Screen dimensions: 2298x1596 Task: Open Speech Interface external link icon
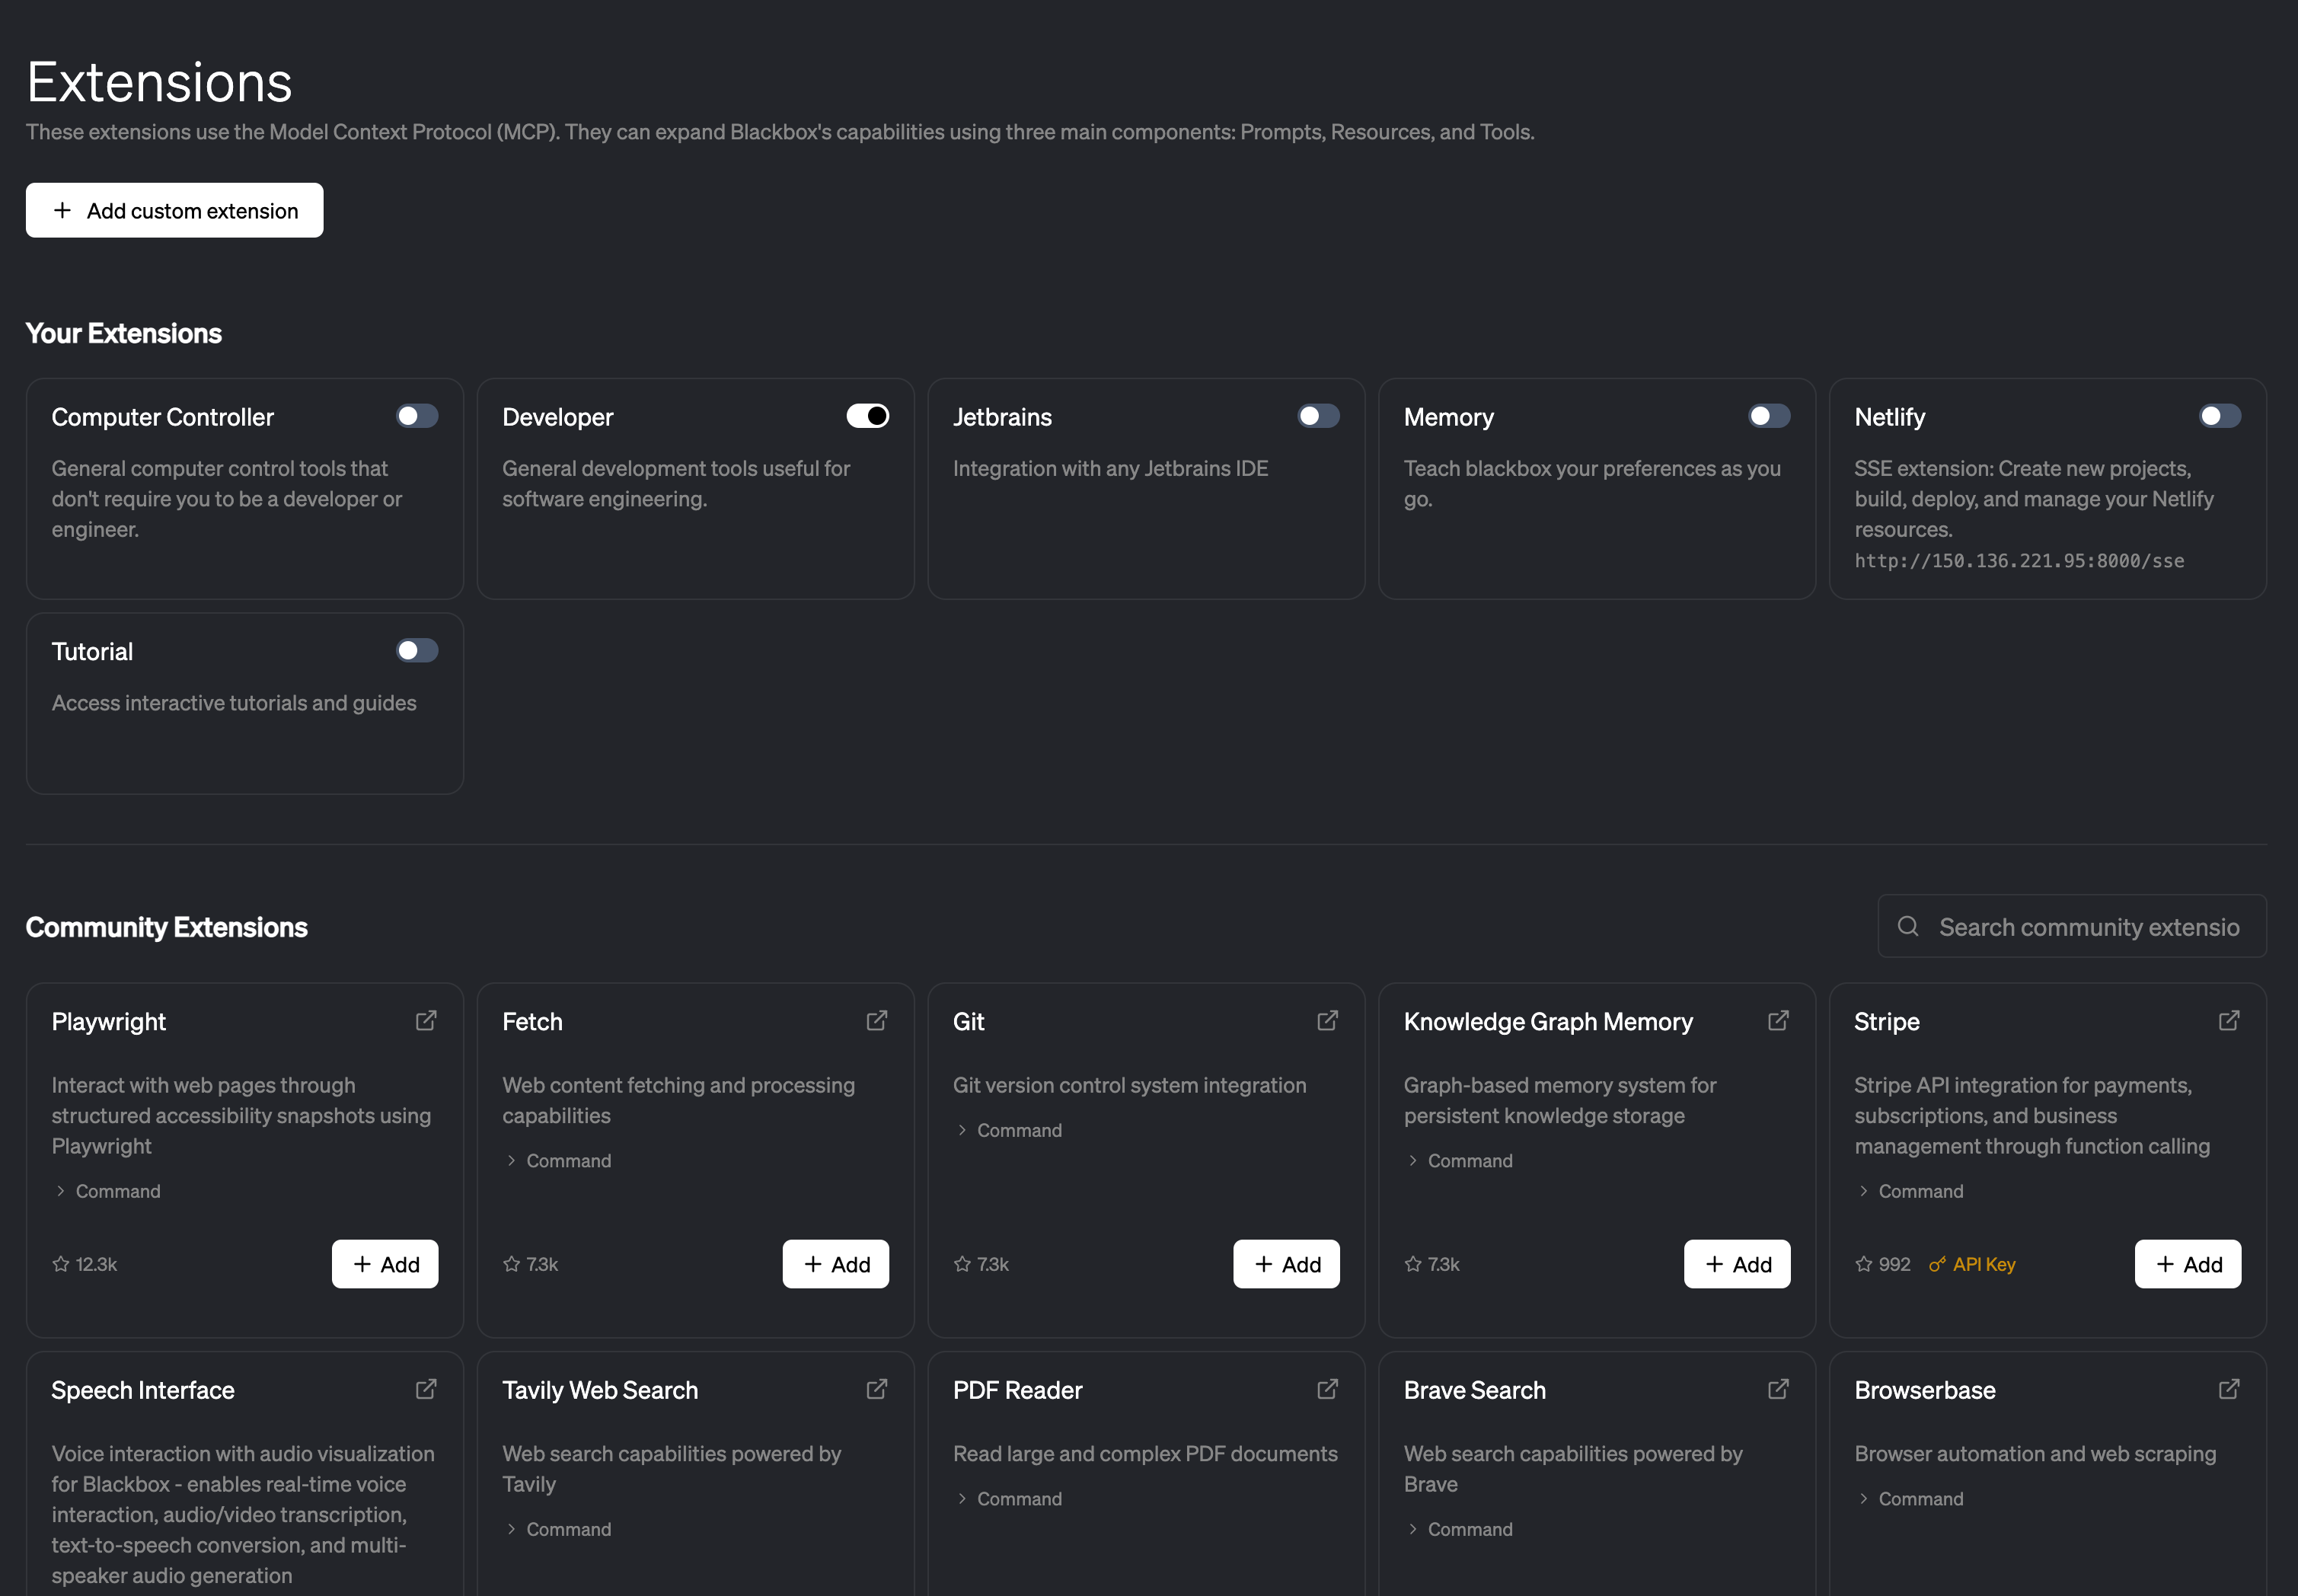click(x=426, y=1389)
